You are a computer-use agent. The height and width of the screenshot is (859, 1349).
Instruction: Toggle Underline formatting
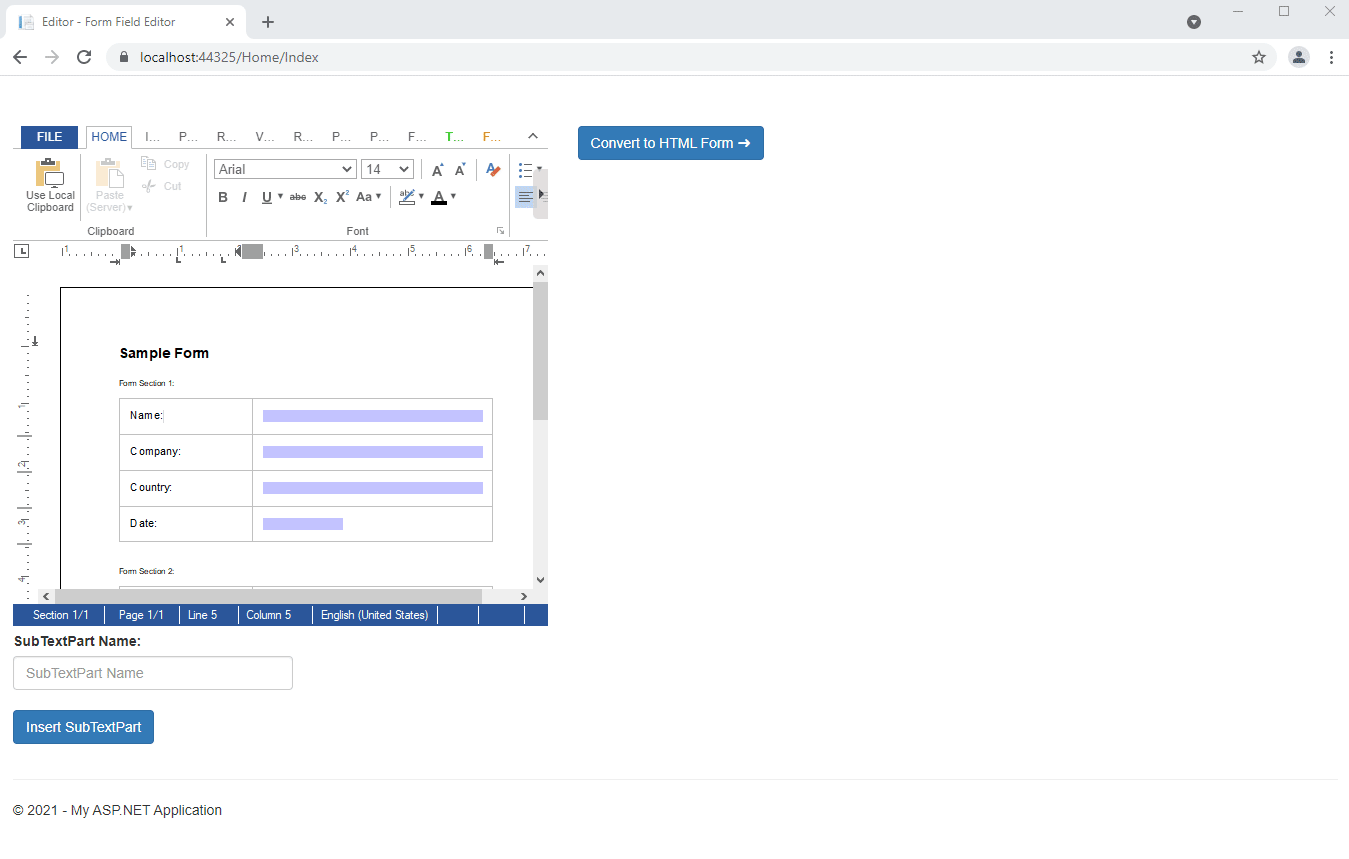266,197
